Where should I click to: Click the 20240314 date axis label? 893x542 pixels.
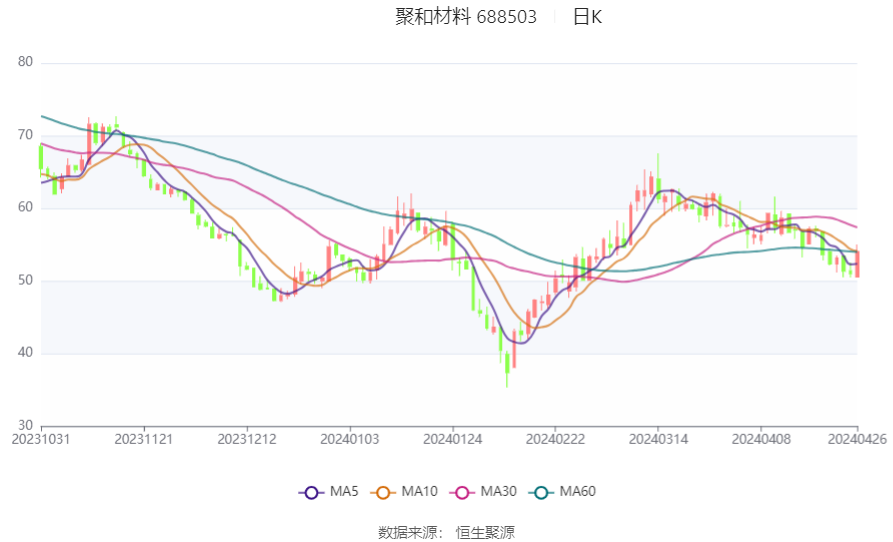(x=658, y=440)
